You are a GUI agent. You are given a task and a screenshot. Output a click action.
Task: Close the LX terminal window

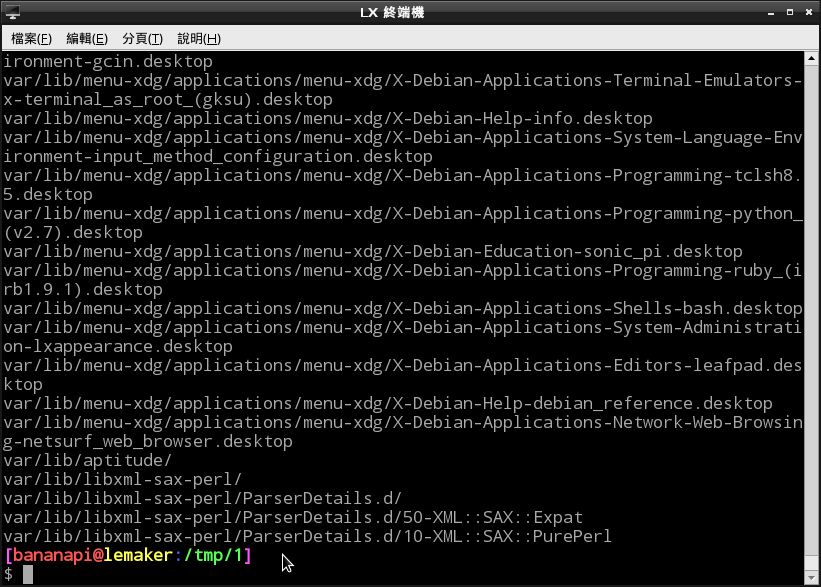click(x=807, y=12)
